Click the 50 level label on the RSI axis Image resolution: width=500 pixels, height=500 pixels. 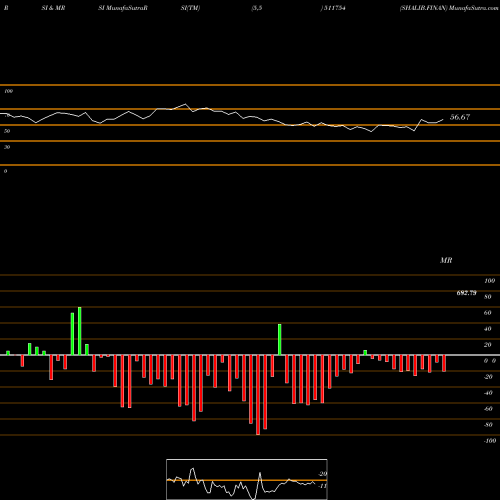7,131
